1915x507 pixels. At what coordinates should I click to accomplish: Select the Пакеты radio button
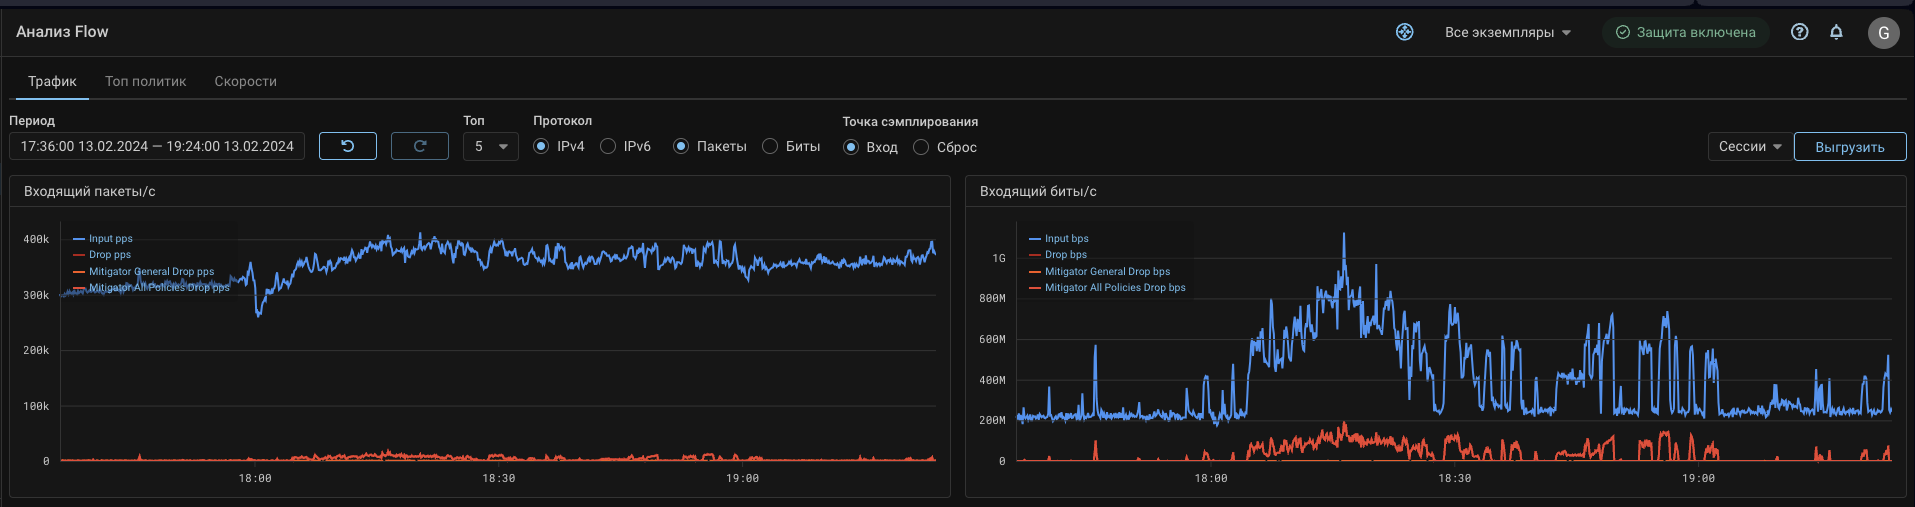point(681,147)
